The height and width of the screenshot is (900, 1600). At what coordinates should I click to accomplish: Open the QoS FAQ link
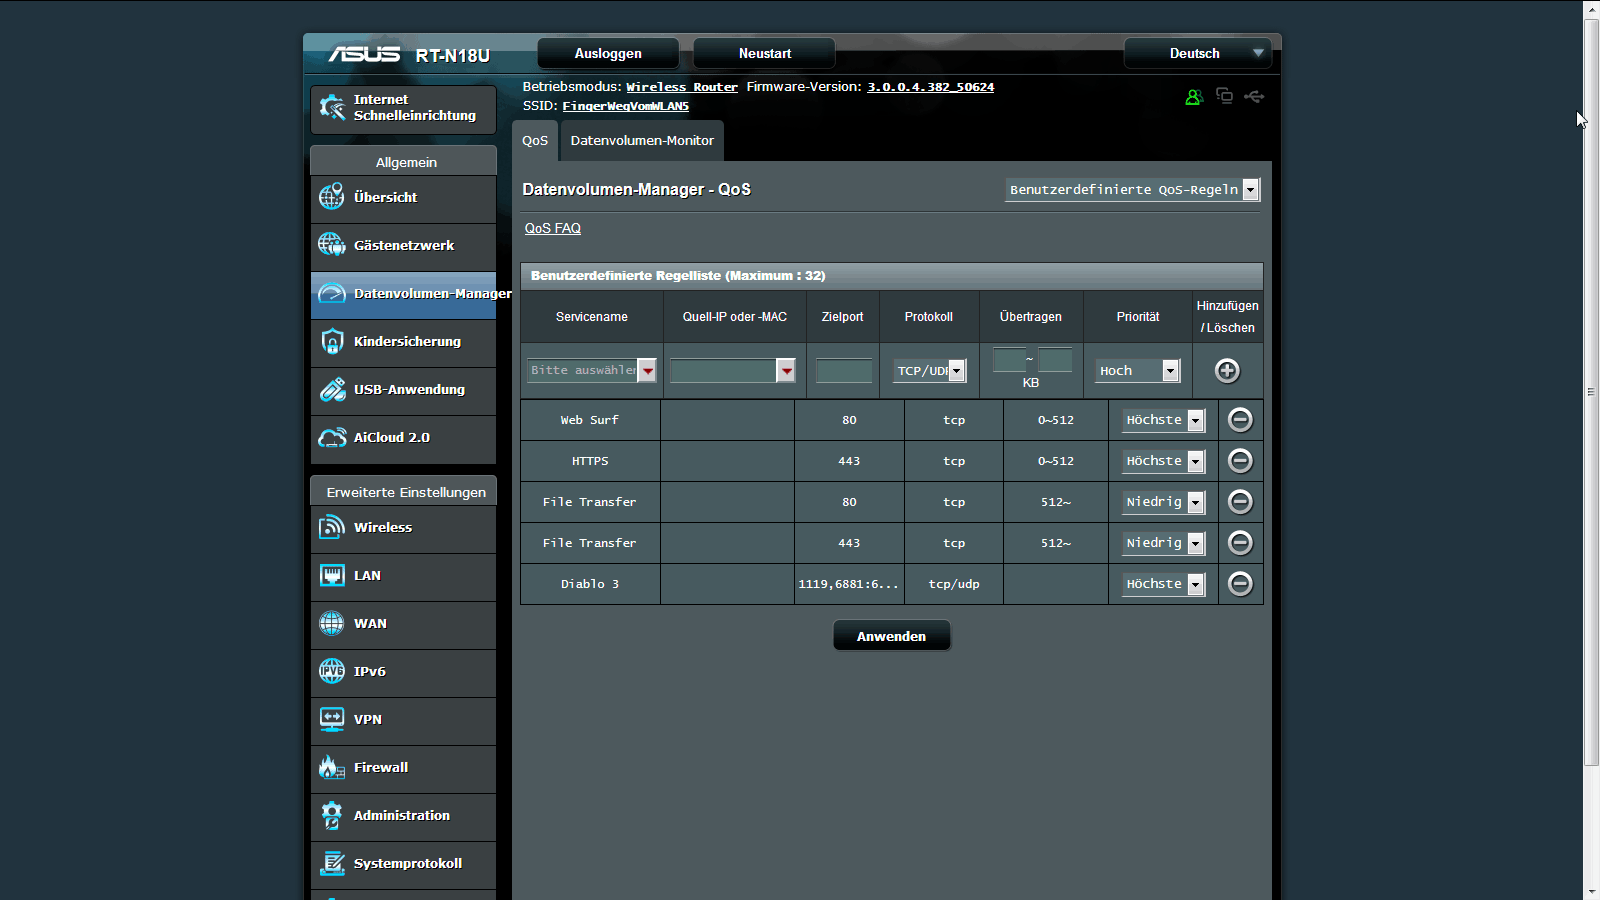click(x=553, y=228)
